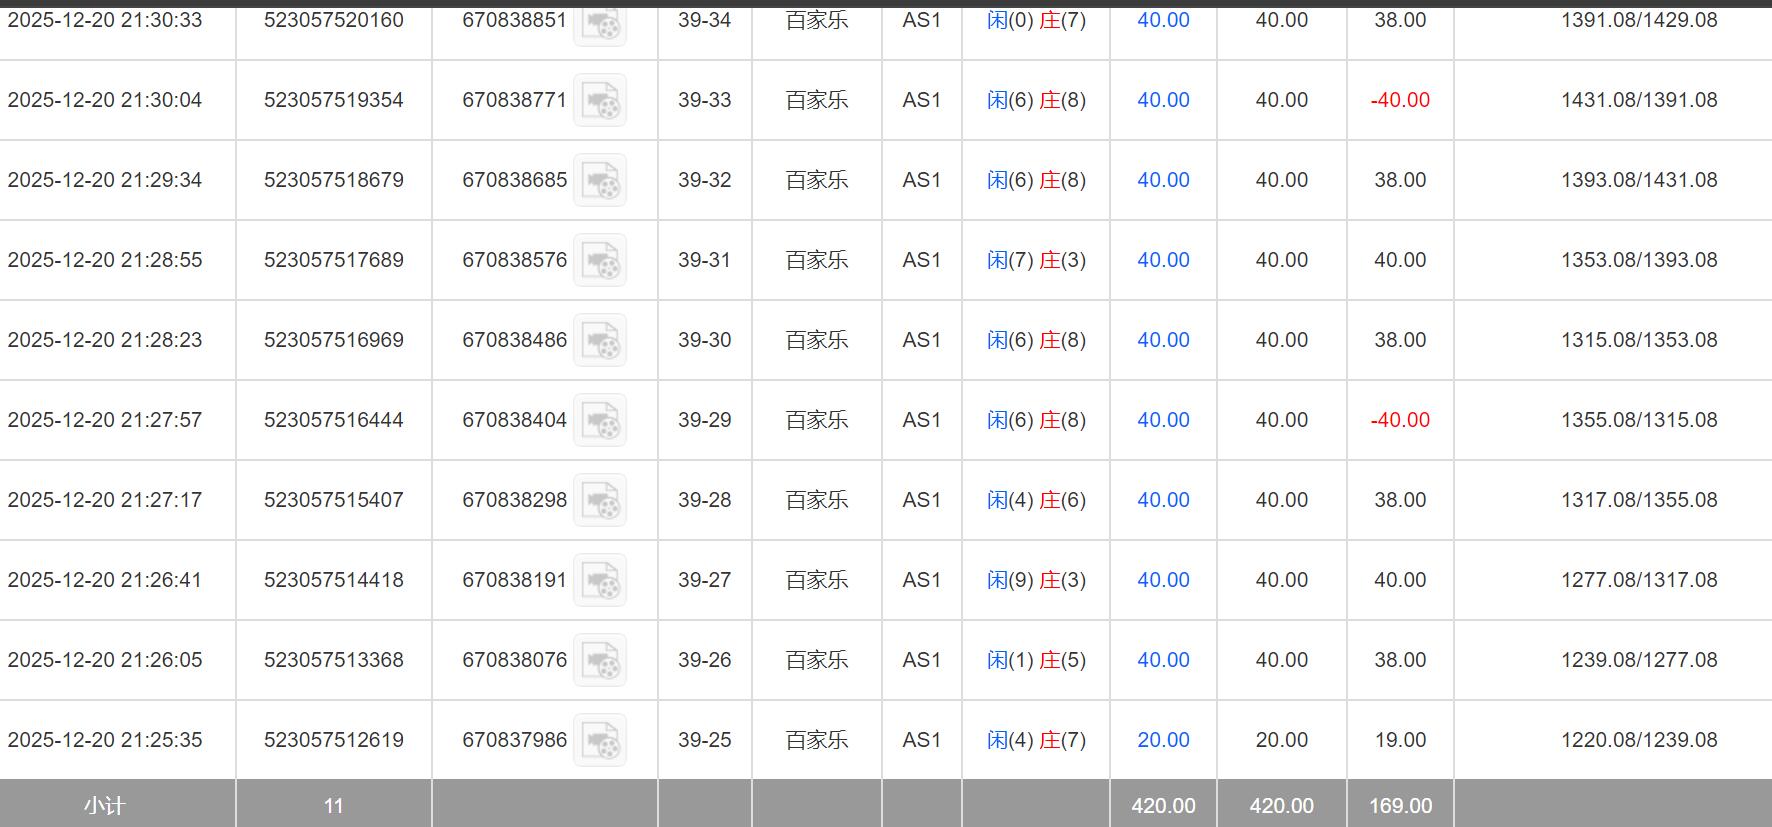Open video replay for round 670838851
Image resolution: width=1772 pixels, height=827 pixels.
[600, 22]
